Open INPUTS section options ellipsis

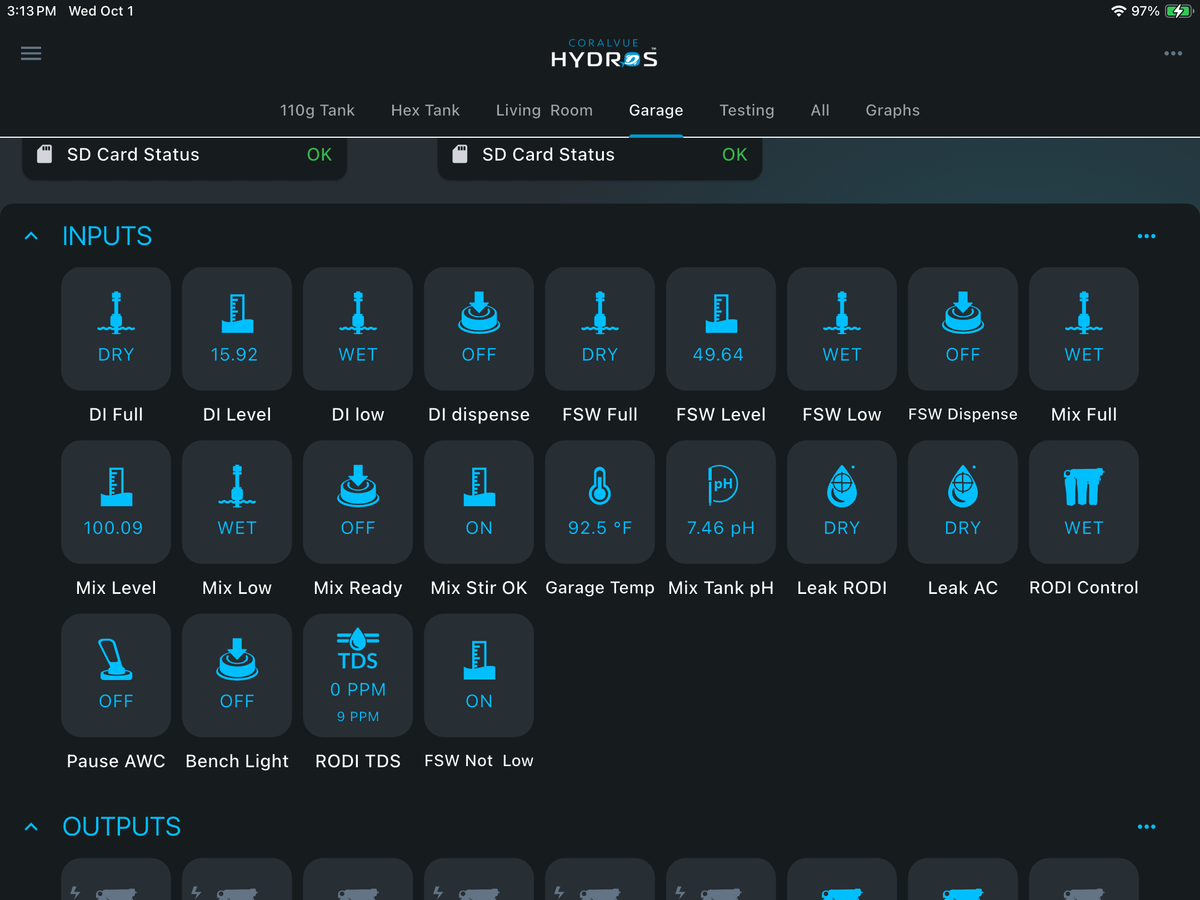point(1147,236)
